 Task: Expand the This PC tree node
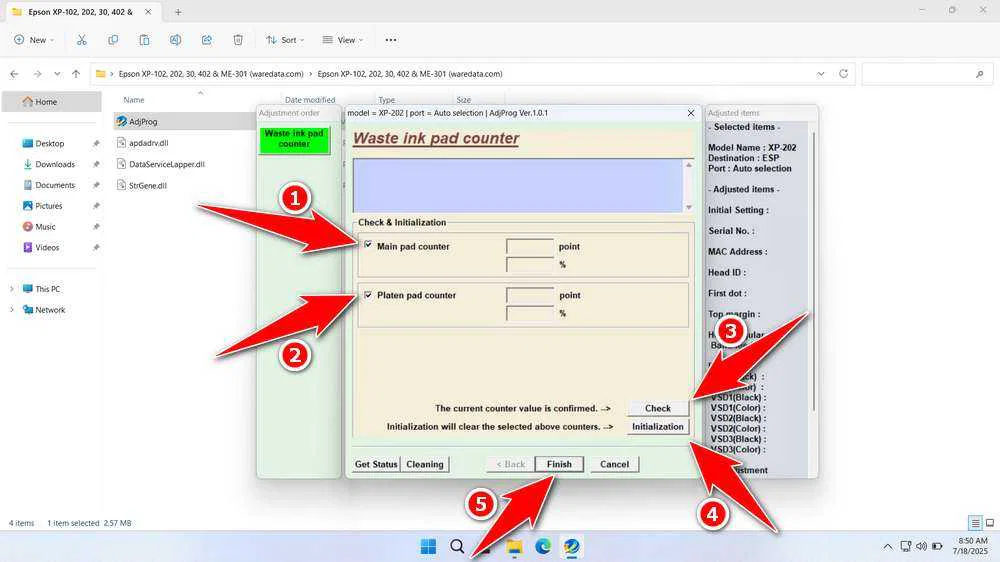pyautogui.click(x=12, y=289)
